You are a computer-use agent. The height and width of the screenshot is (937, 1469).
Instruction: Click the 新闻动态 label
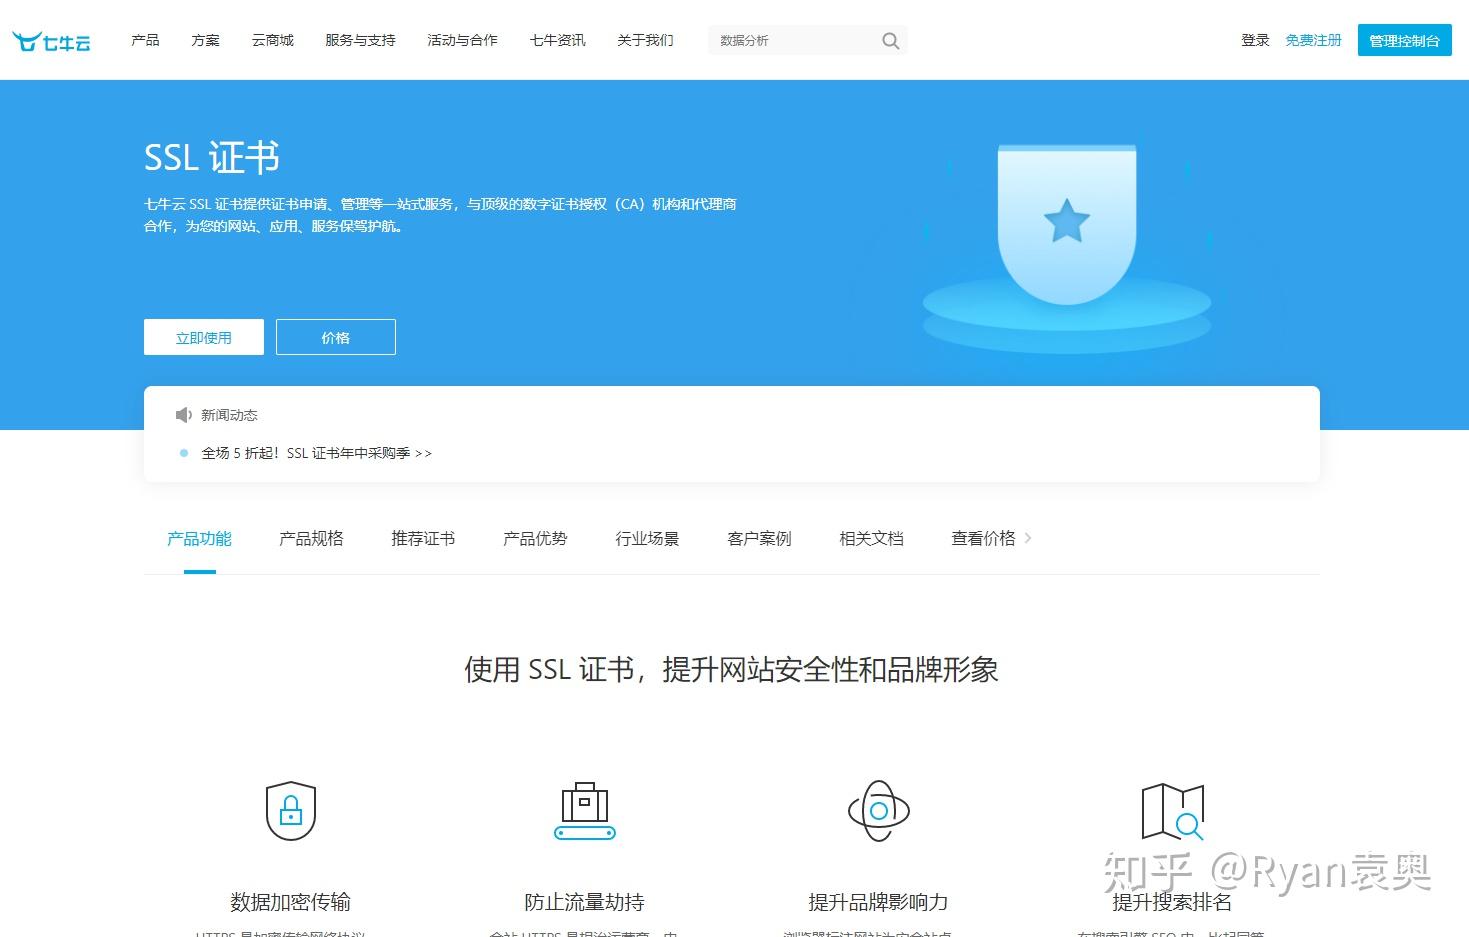pyautogui.click(x=229, y=415)
